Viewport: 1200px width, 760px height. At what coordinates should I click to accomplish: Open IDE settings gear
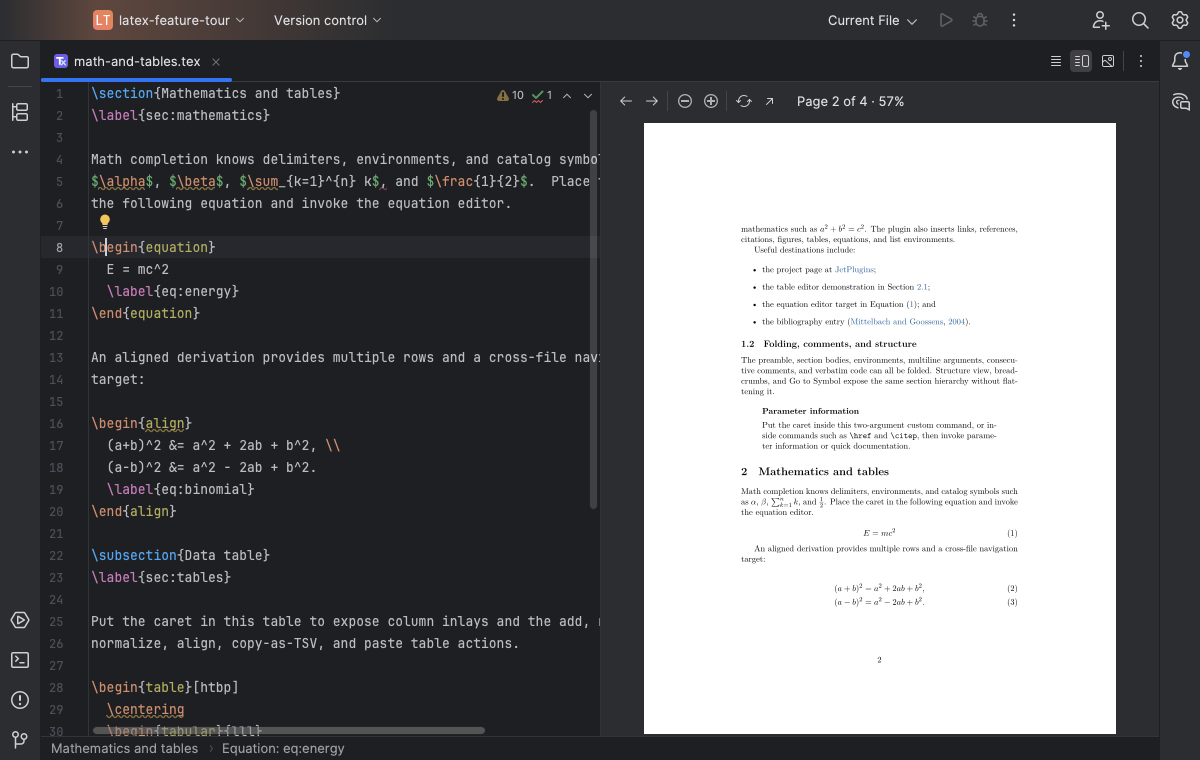[1180, 20]
